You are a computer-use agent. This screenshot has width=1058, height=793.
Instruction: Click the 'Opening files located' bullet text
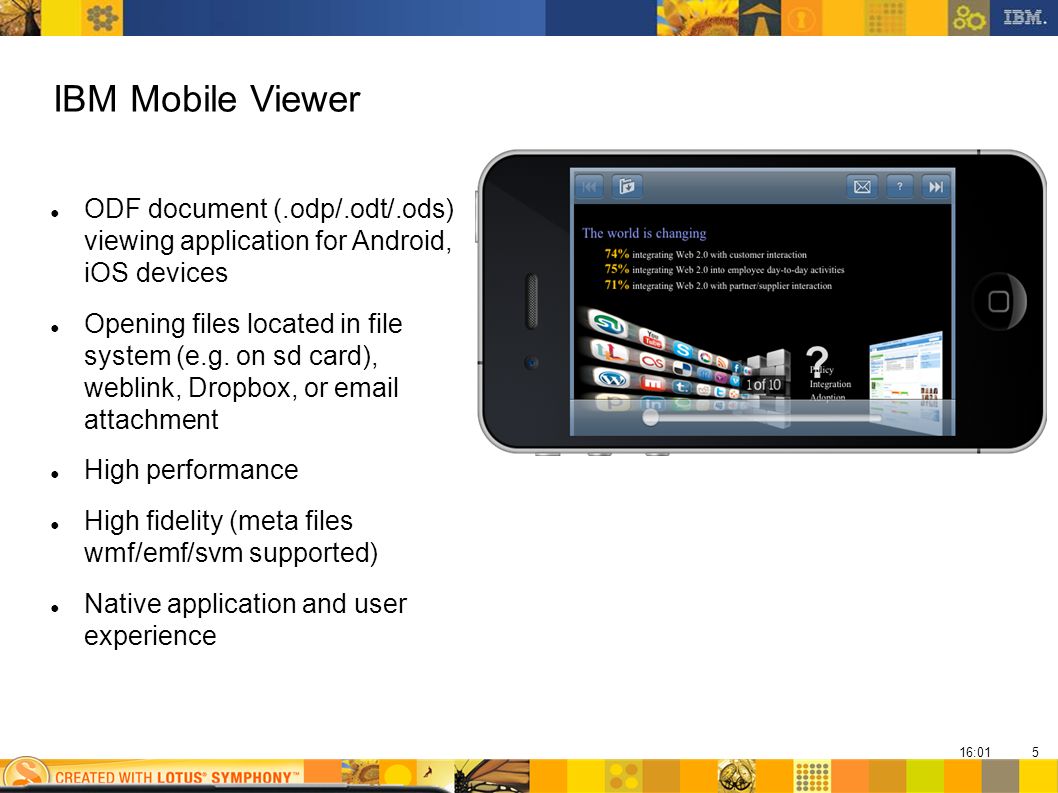pos(243,372)
